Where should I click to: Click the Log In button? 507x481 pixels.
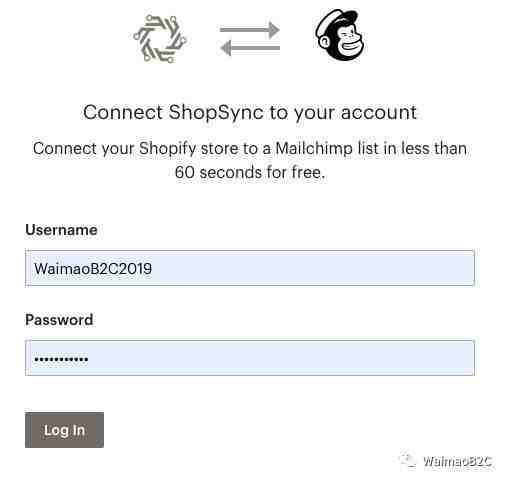tap(64, 430)
